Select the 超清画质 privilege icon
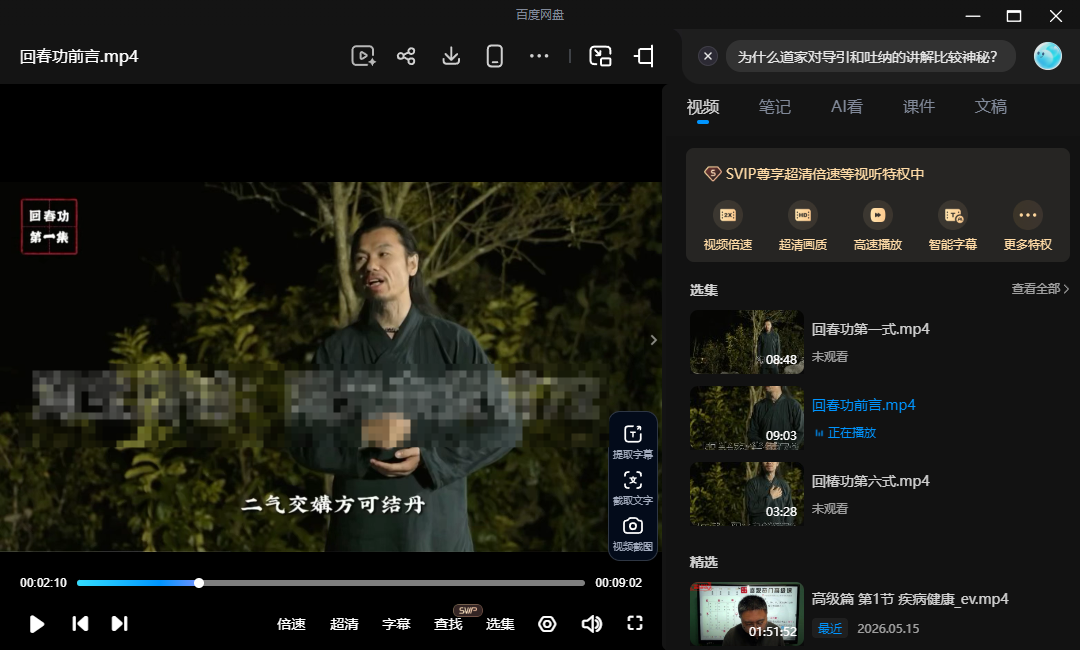The height and width of the screenshot is (650, 1080). coord(802,215)
